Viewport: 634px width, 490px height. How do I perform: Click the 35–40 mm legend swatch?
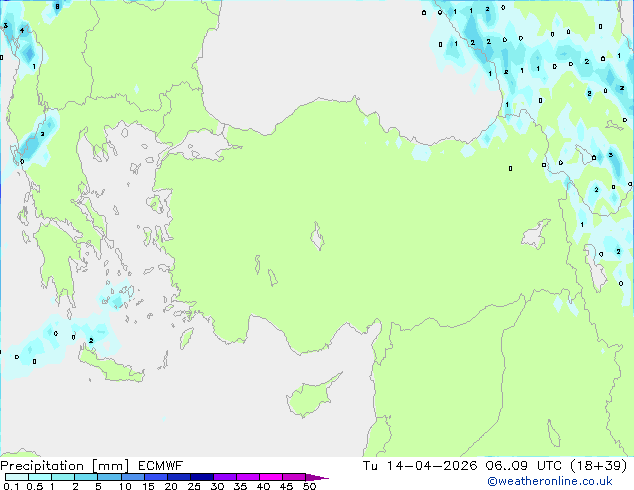(247, 477)
